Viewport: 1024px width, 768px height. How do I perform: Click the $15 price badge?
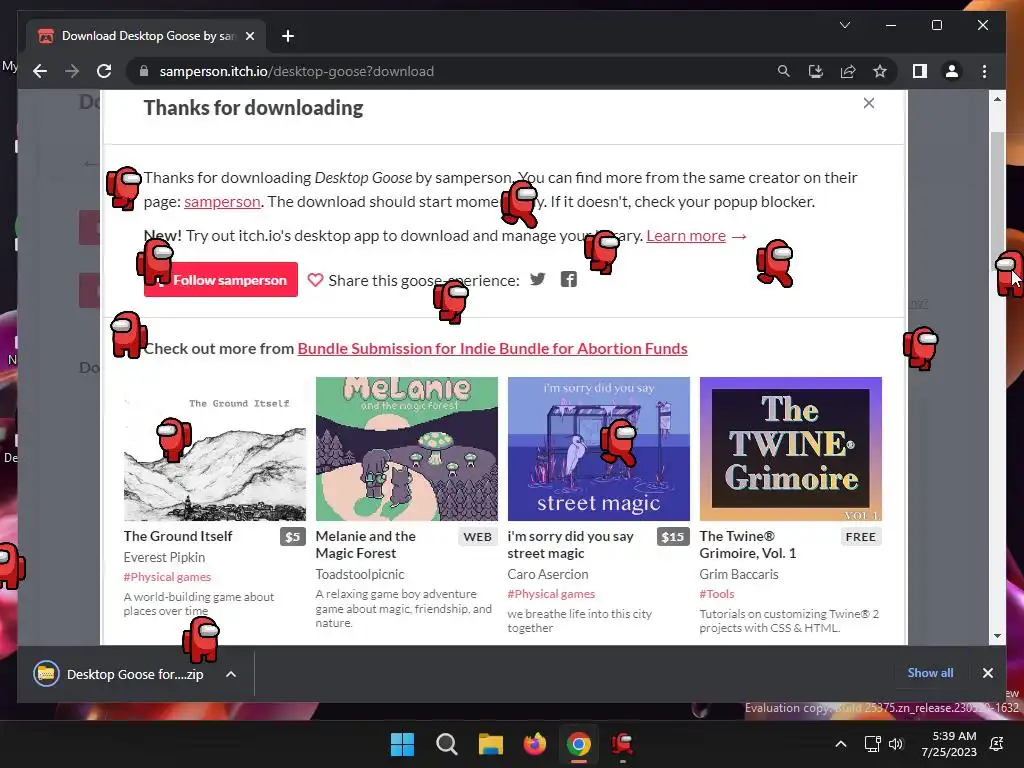[x=673, y=537]
